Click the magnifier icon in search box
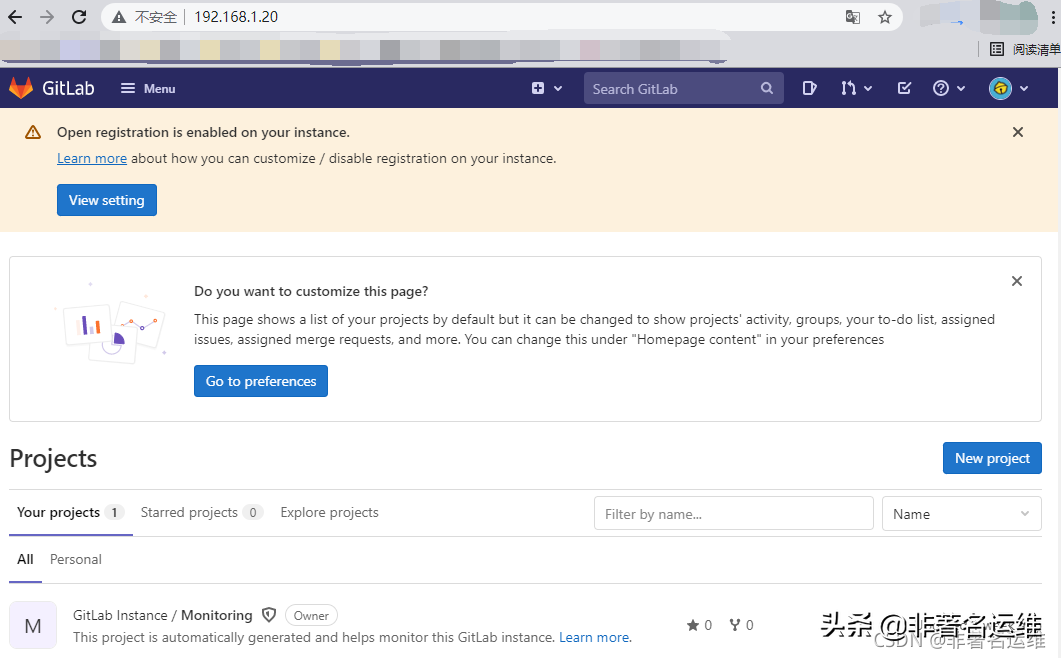Screen dimensions: 1061x658 tap(767, 88)
